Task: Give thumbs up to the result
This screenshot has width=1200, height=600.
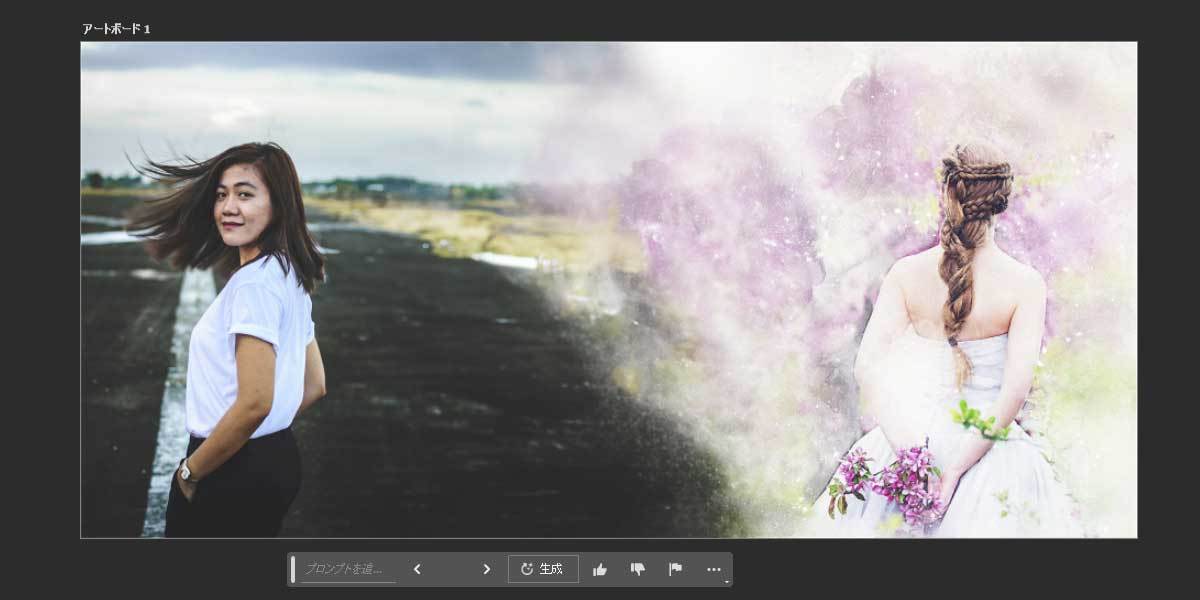Action: [x=600, y=569]
